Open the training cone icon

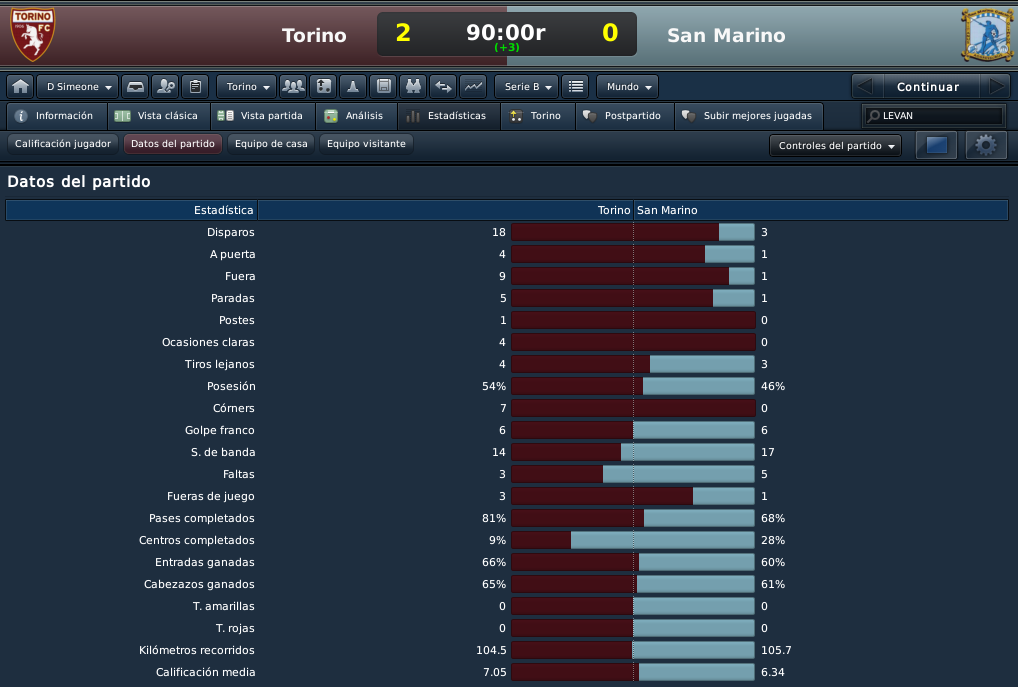(x=353, y=86)
